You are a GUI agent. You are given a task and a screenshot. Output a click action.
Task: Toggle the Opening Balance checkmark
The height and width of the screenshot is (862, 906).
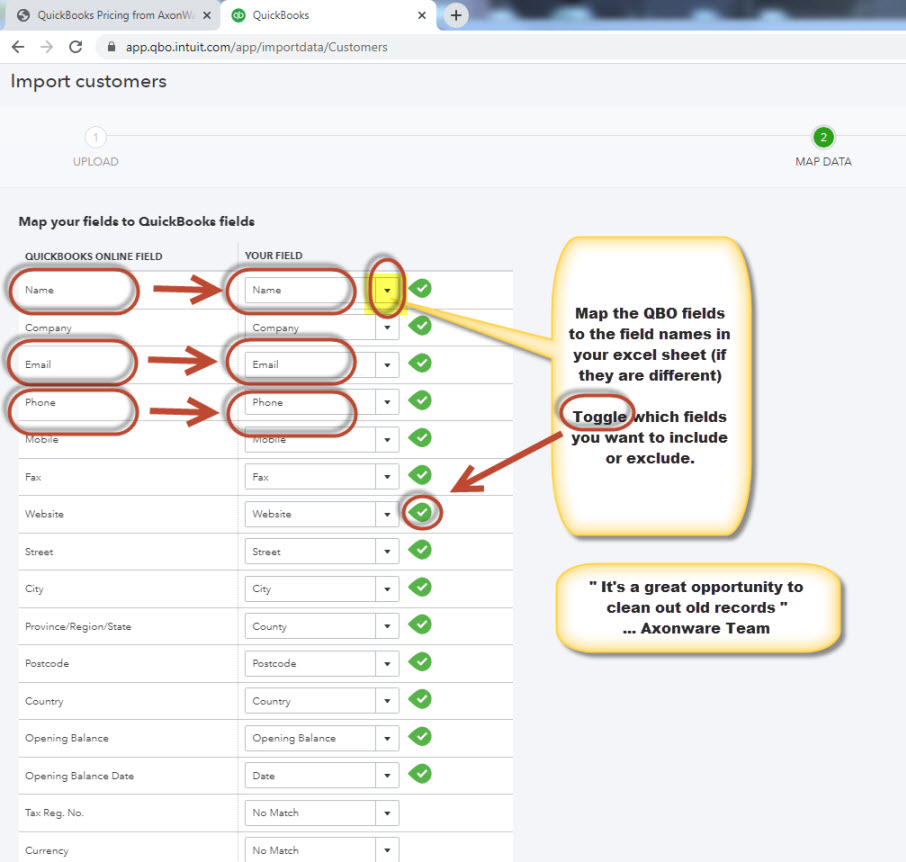pyautogui.click(x=421, y=736)
